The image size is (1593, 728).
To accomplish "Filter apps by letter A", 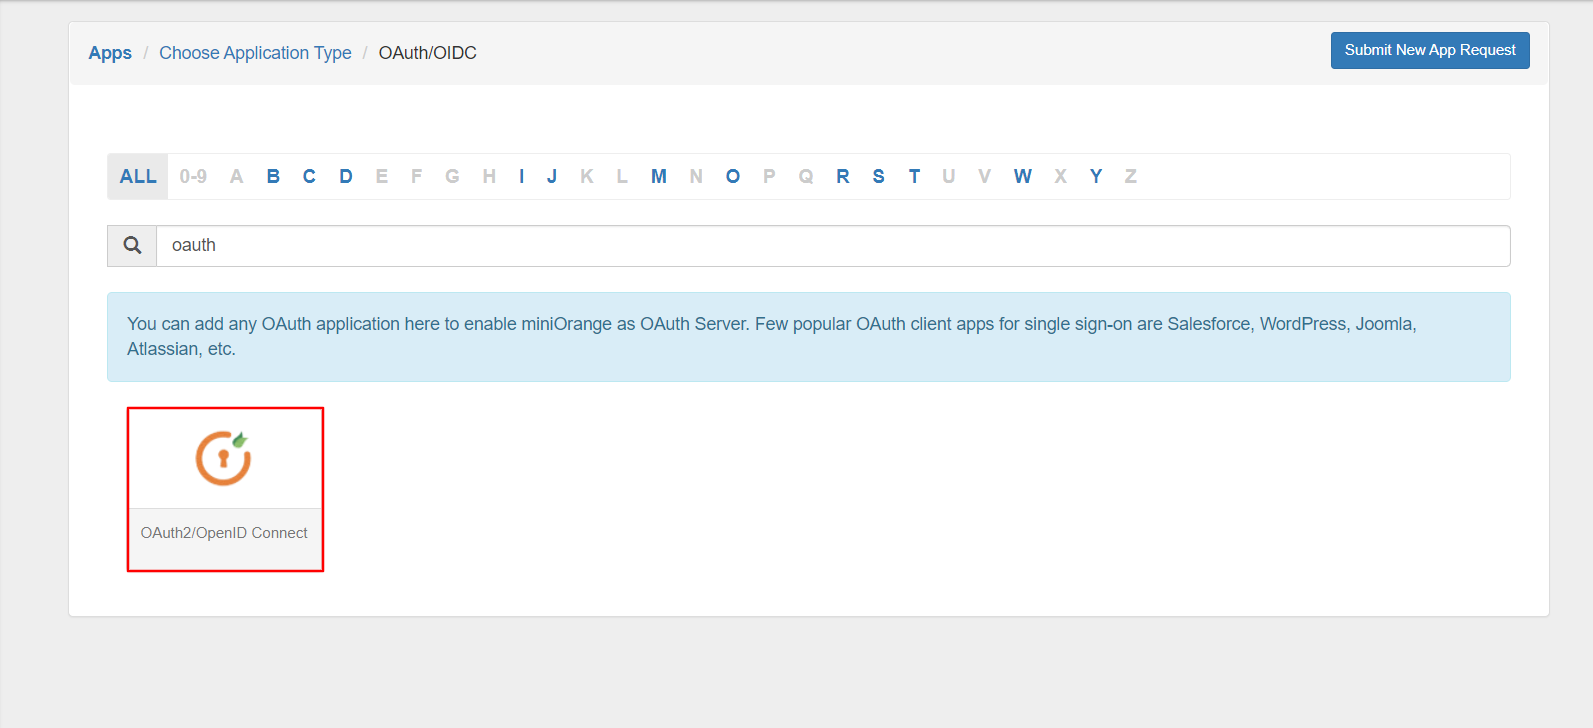I will click(x=236, y=177).
